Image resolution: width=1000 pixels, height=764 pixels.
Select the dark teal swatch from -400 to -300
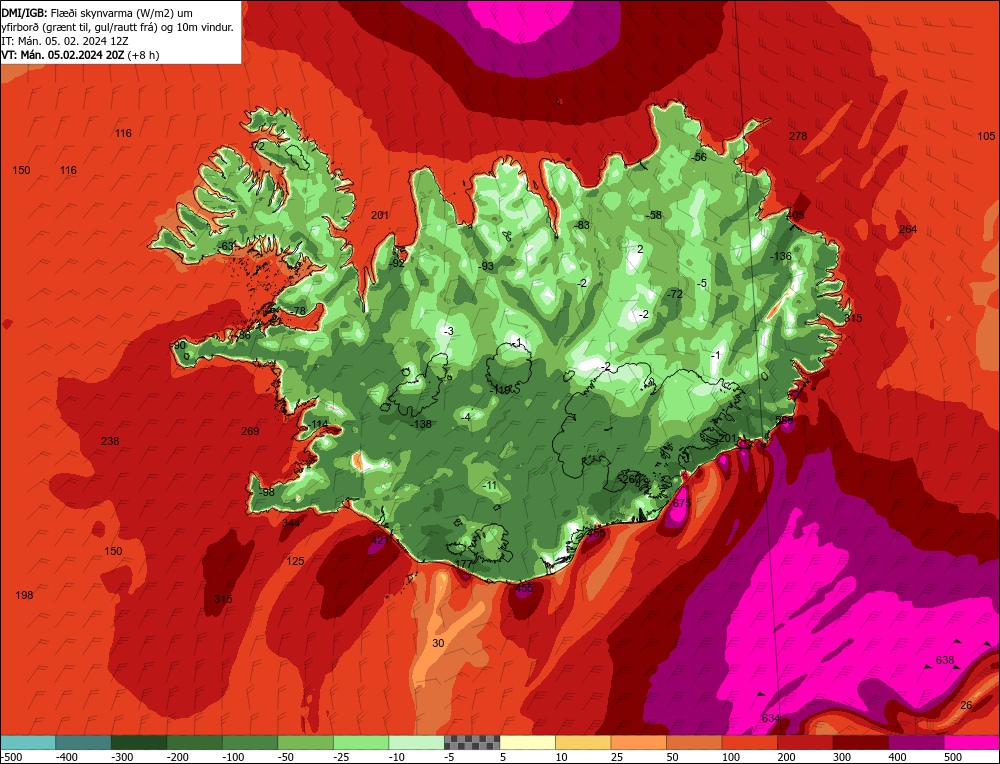point(83,742)
